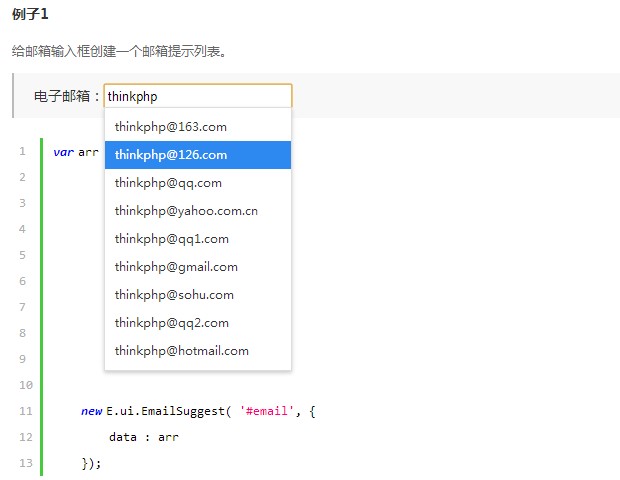The width and height of the screenshot is (620, 480).
Task: Click the email input field containing thinkphp
Action: pos(197,96)
